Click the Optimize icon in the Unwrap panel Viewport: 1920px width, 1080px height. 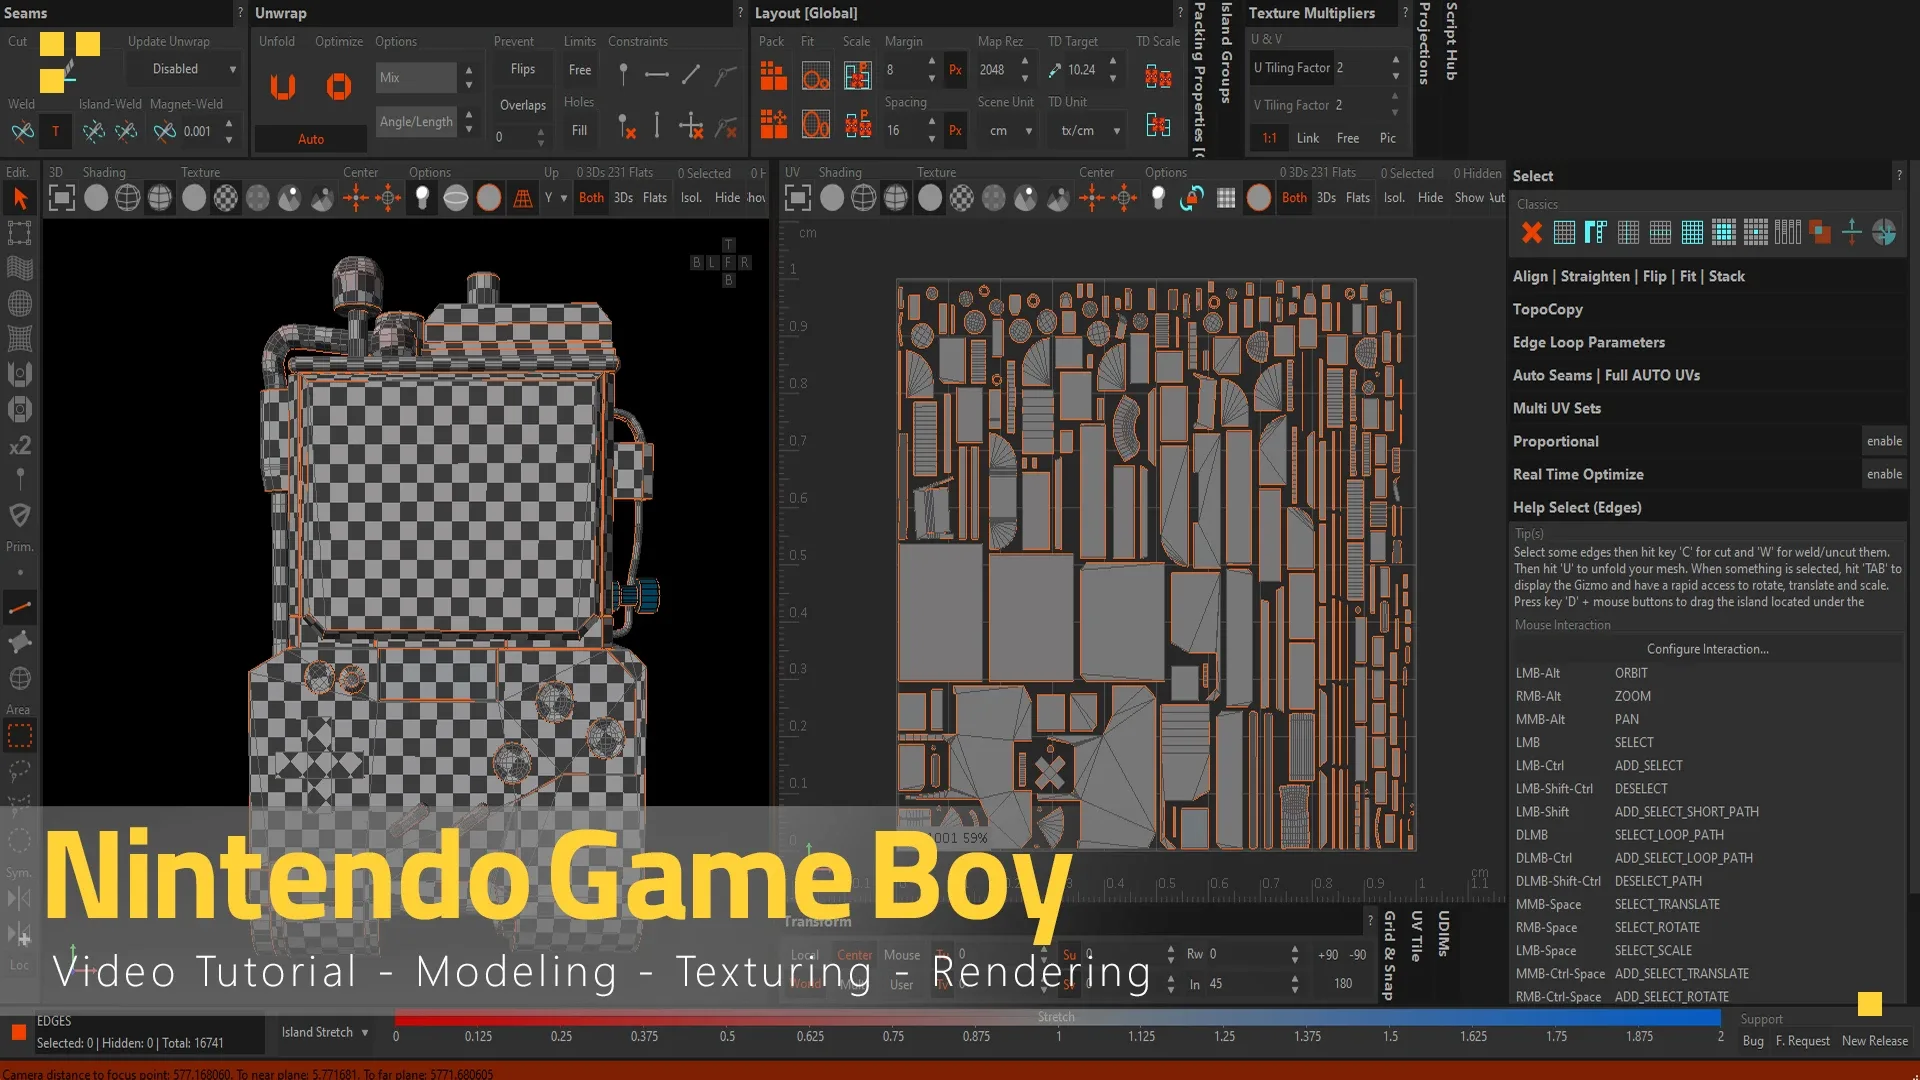coord(339,87)
